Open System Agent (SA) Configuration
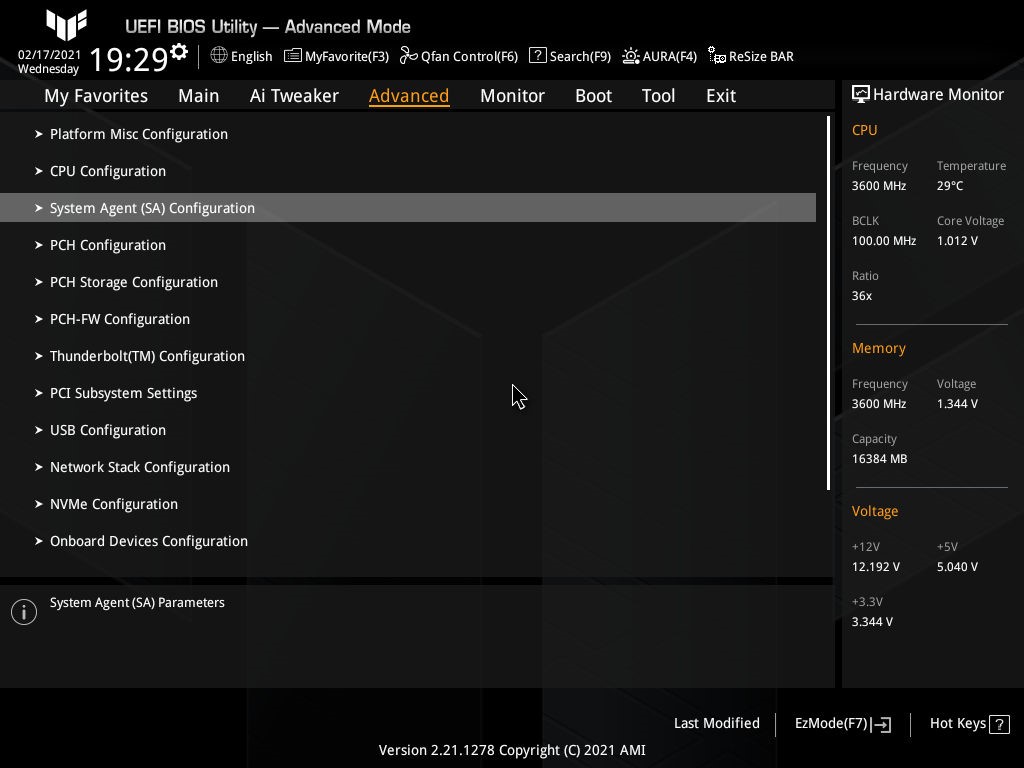Screen dimensions: 1024x768 pyautogui.click(x=408, y=208)
